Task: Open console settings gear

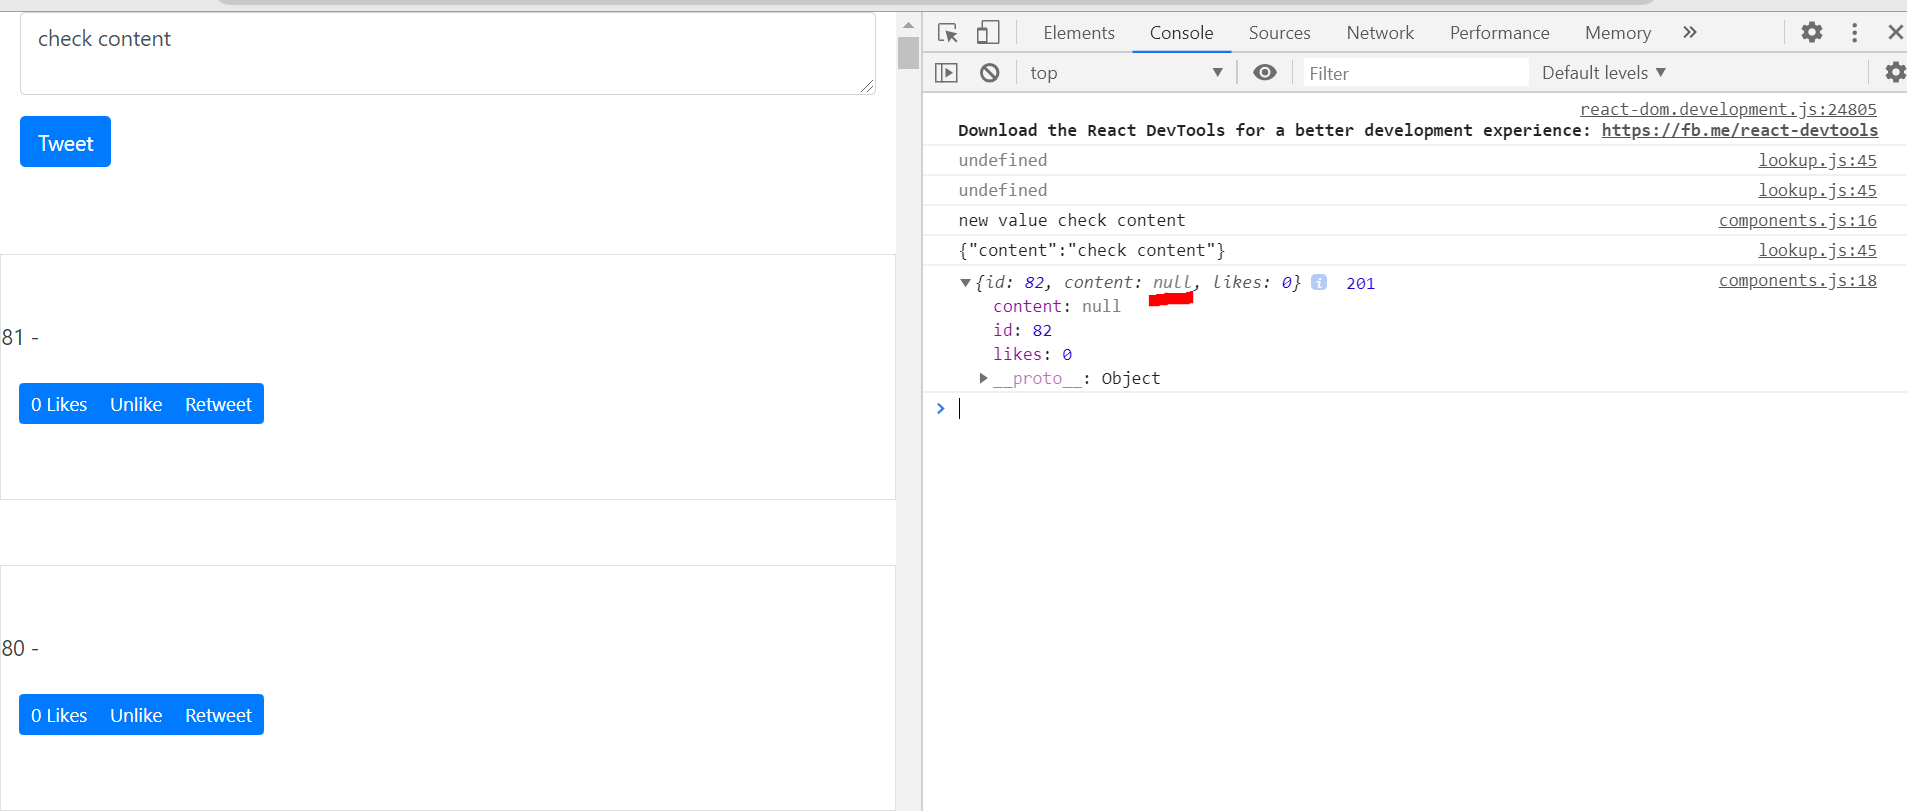Action: tap(1895, 72)
